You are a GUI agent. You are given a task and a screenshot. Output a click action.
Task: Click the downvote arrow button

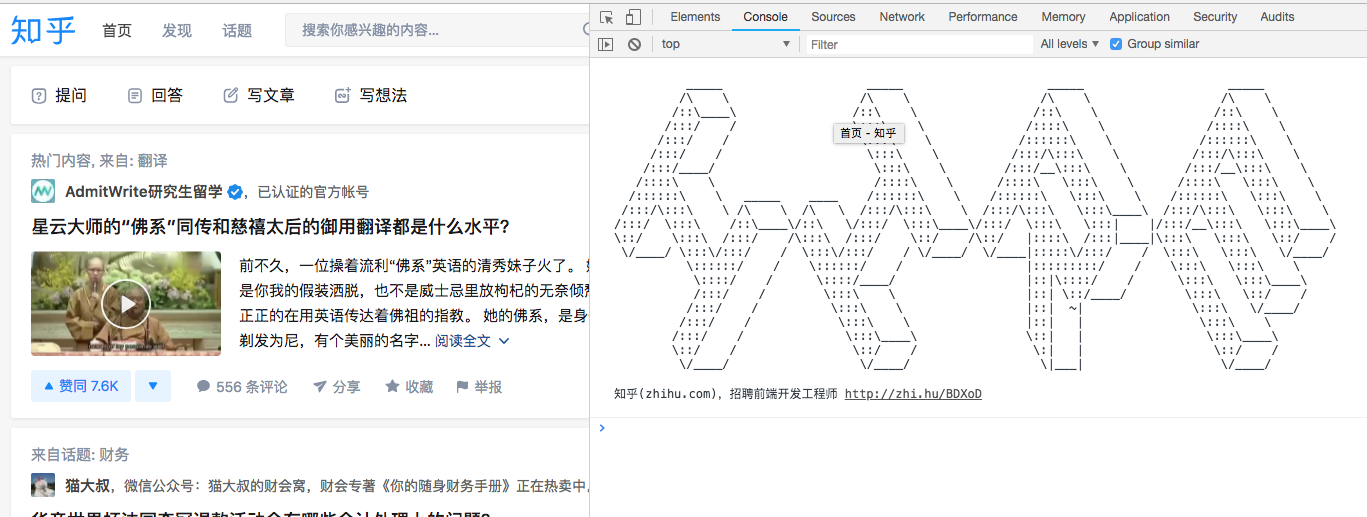coord(153,386)
